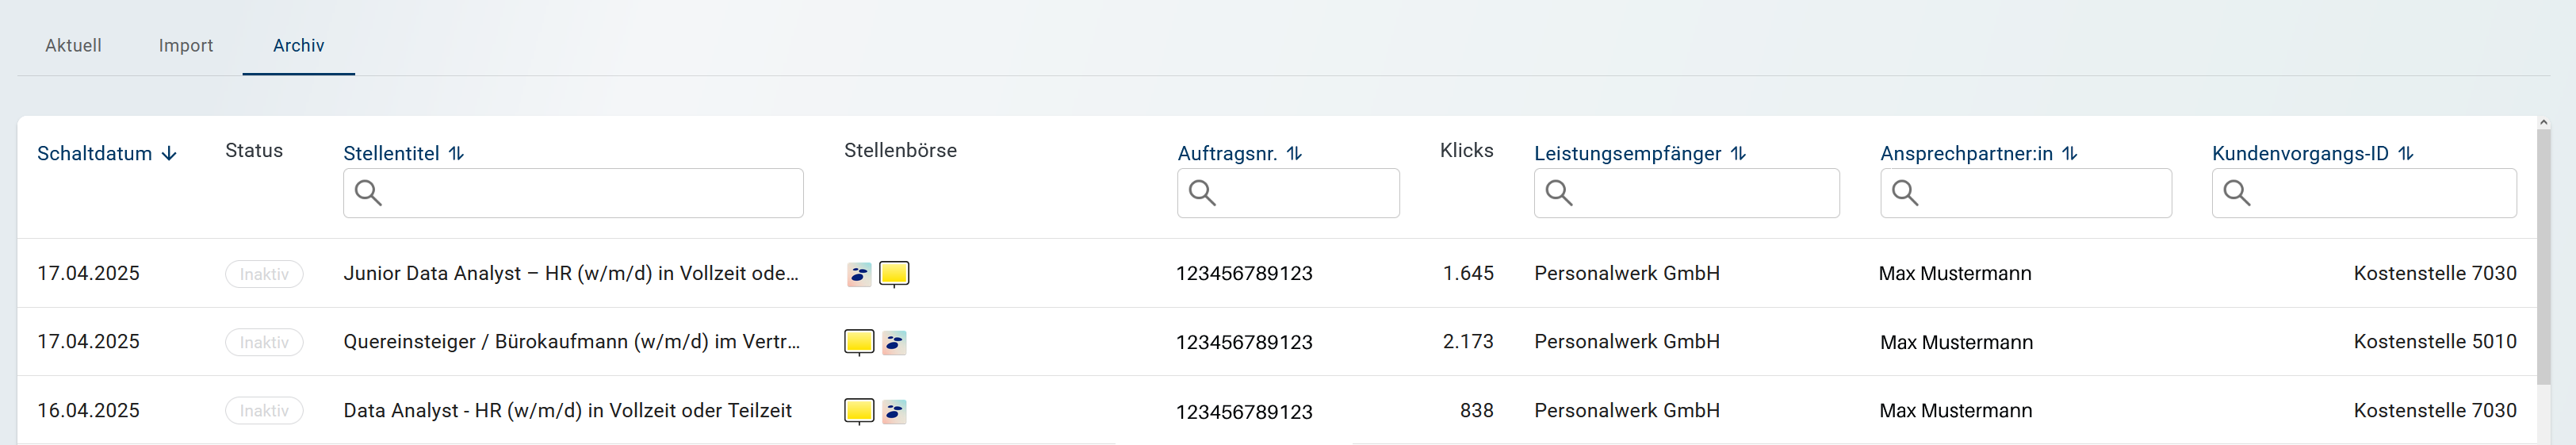Sort by Leistungsempfänger column icon
2576x445 pixels.
[1738, 154]
